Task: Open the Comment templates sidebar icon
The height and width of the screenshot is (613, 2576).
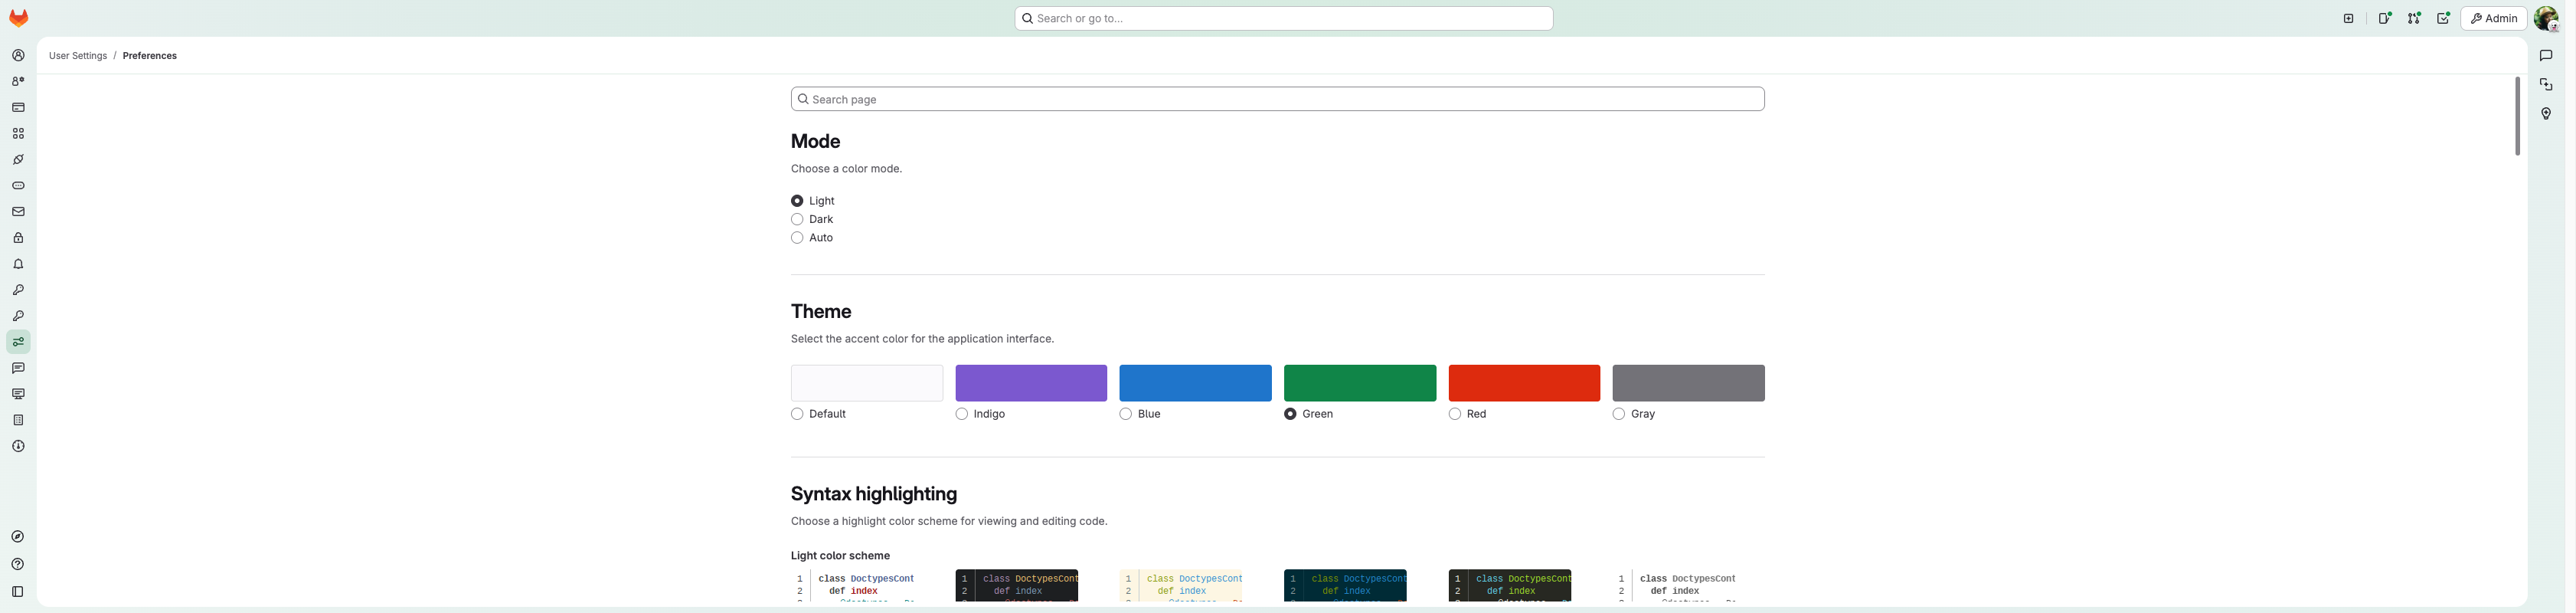Action: click(18, 368)
